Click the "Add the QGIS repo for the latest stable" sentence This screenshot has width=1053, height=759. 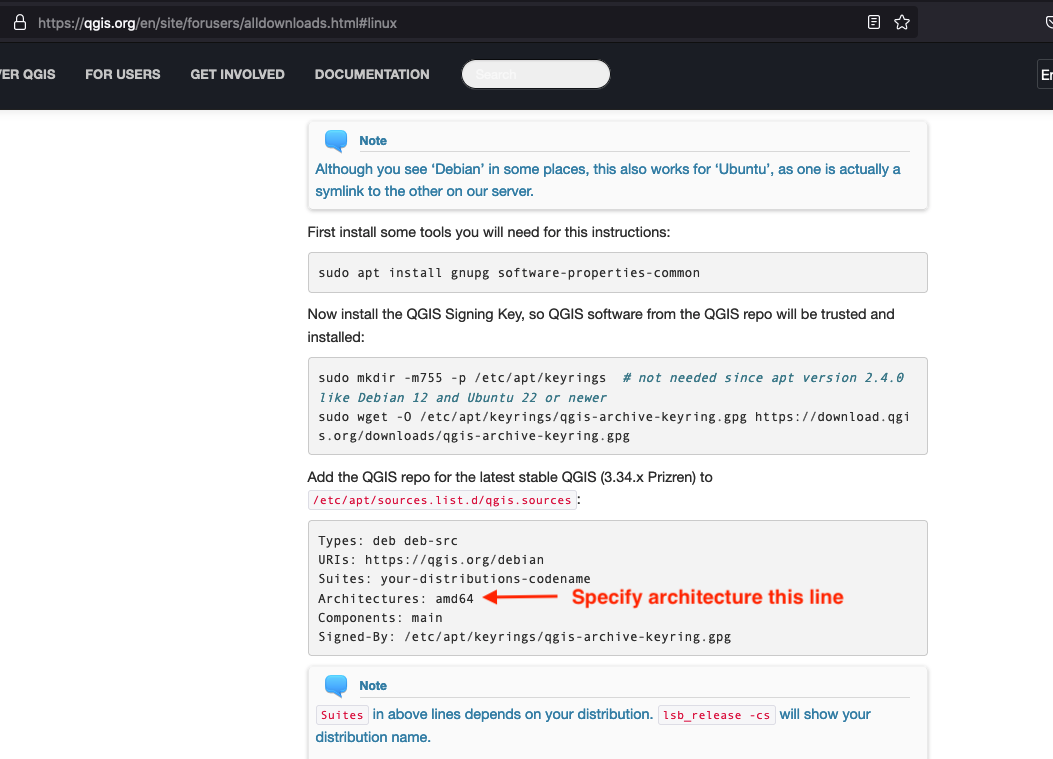pyautogui.click(x=510, y=478)
